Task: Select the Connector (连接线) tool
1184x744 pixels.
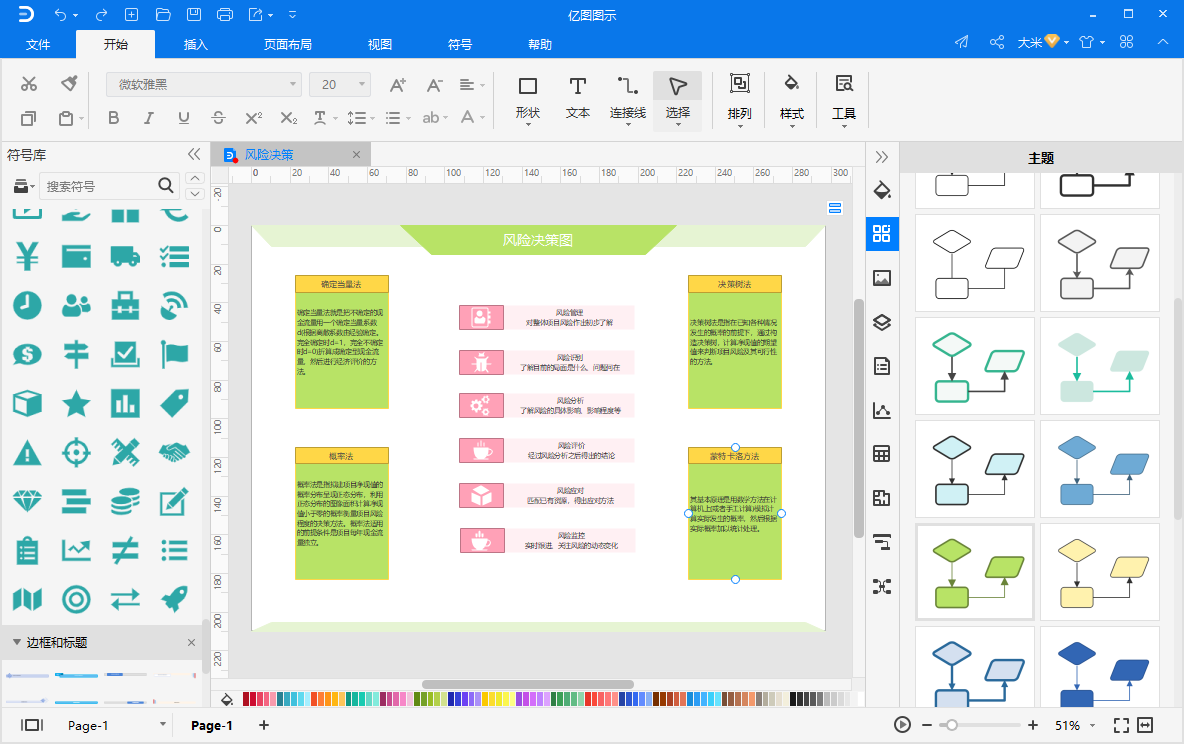Action: tap(627, 97)
